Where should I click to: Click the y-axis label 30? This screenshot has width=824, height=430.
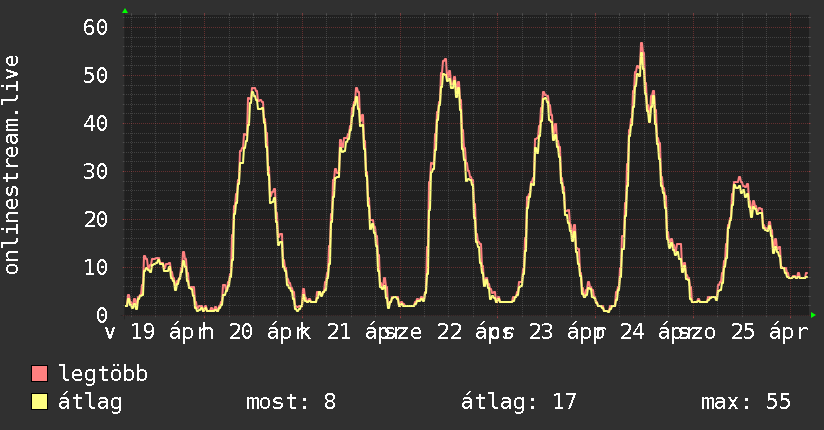click(x=96, y=171)
